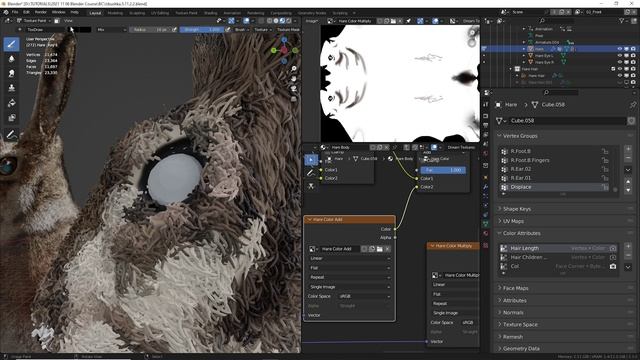
Task: Select the node editor Links Cut tool
Action: coord(311,186)
